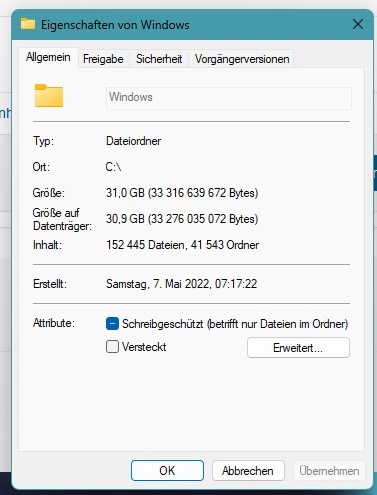The image size is (377, 495).
Task: Open the Freigabe tab
Action: tap(103, 59)
